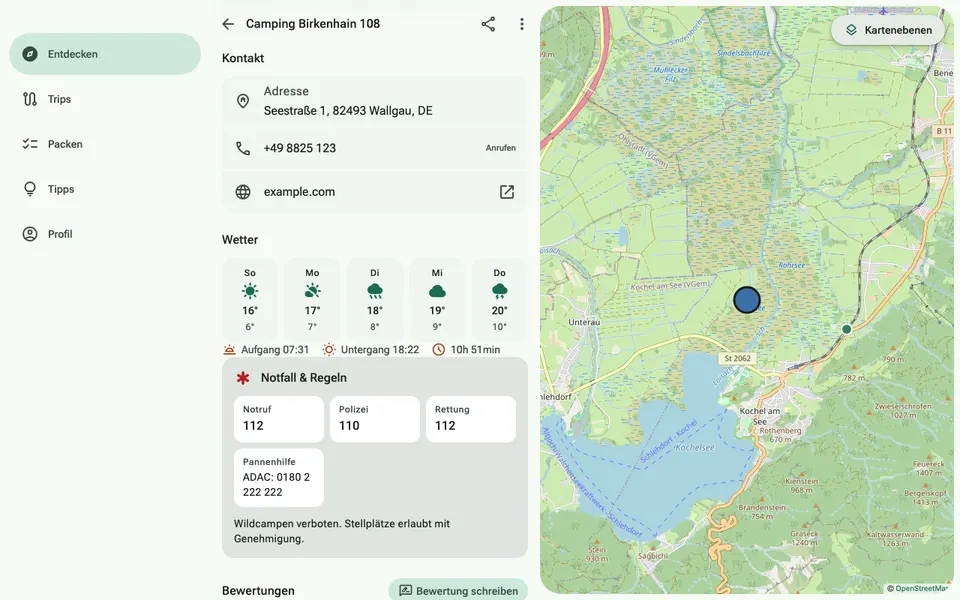Click the Kochel am See town label
Viewport: 960px width, 600px height.
[x=760, y=416]
